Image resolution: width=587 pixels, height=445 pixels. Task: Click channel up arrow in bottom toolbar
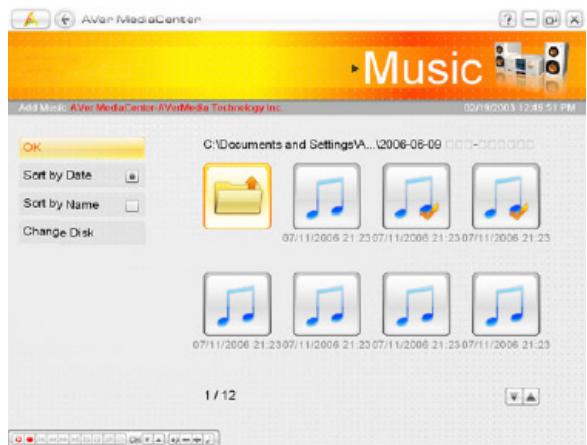pos(158,439)
